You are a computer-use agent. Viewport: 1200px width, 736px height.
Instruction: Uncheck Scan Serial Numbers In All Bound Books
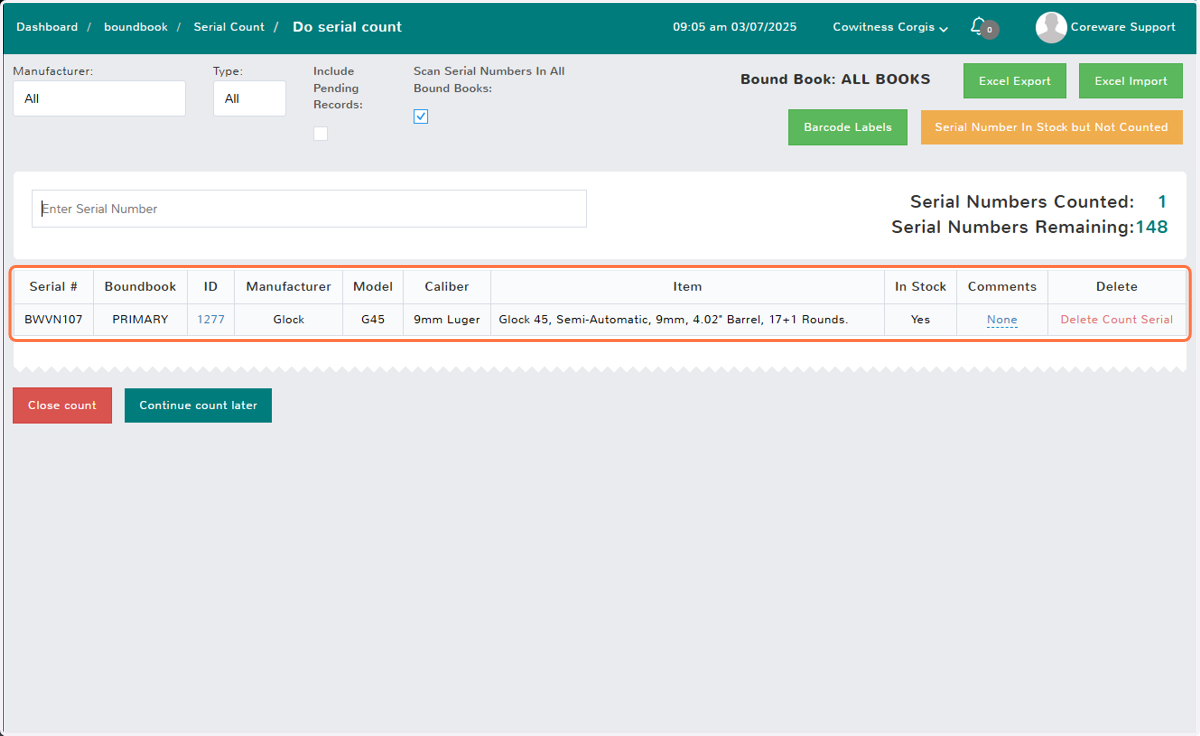[421, 116]
